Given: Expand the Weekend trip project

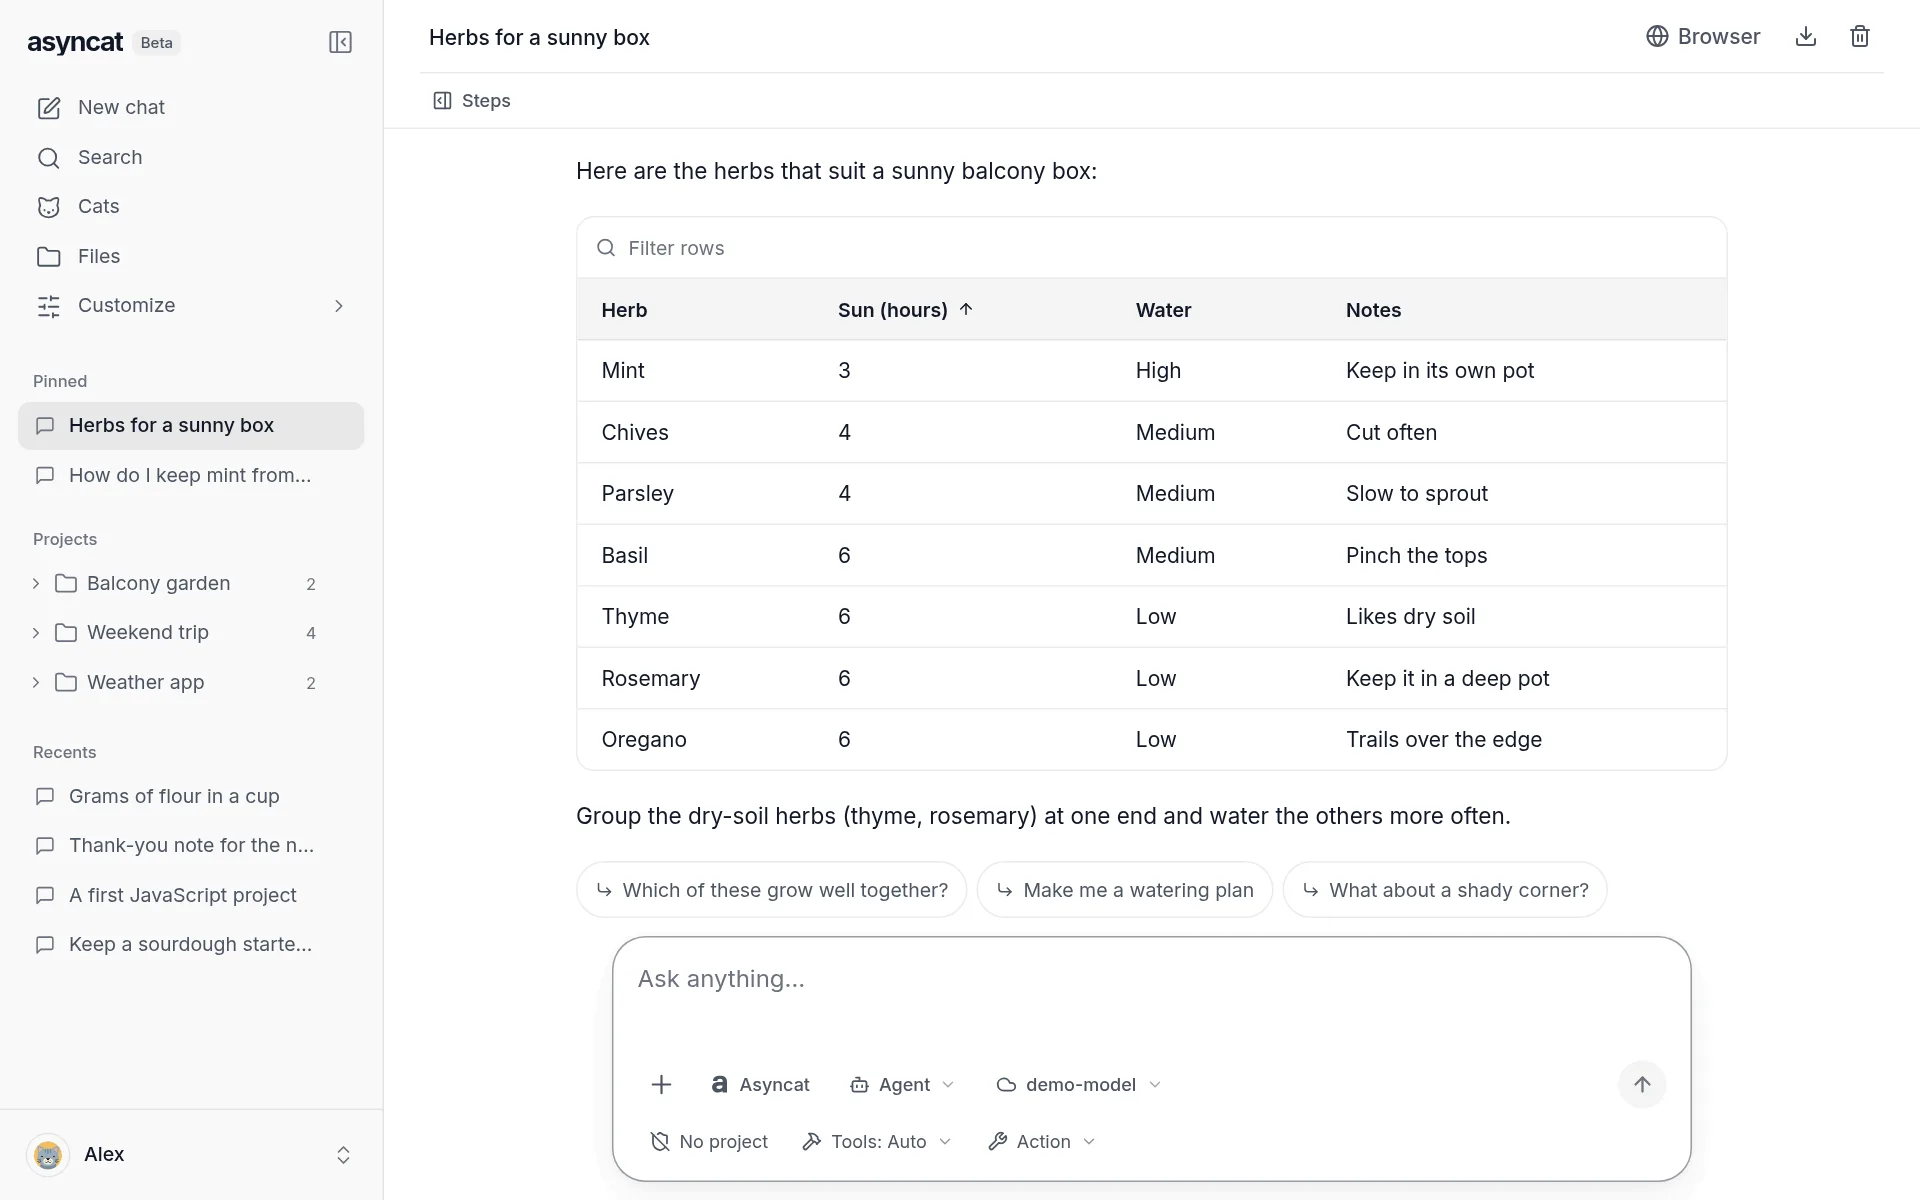Looking at the screenshot, I should click(x=36, y=633).
